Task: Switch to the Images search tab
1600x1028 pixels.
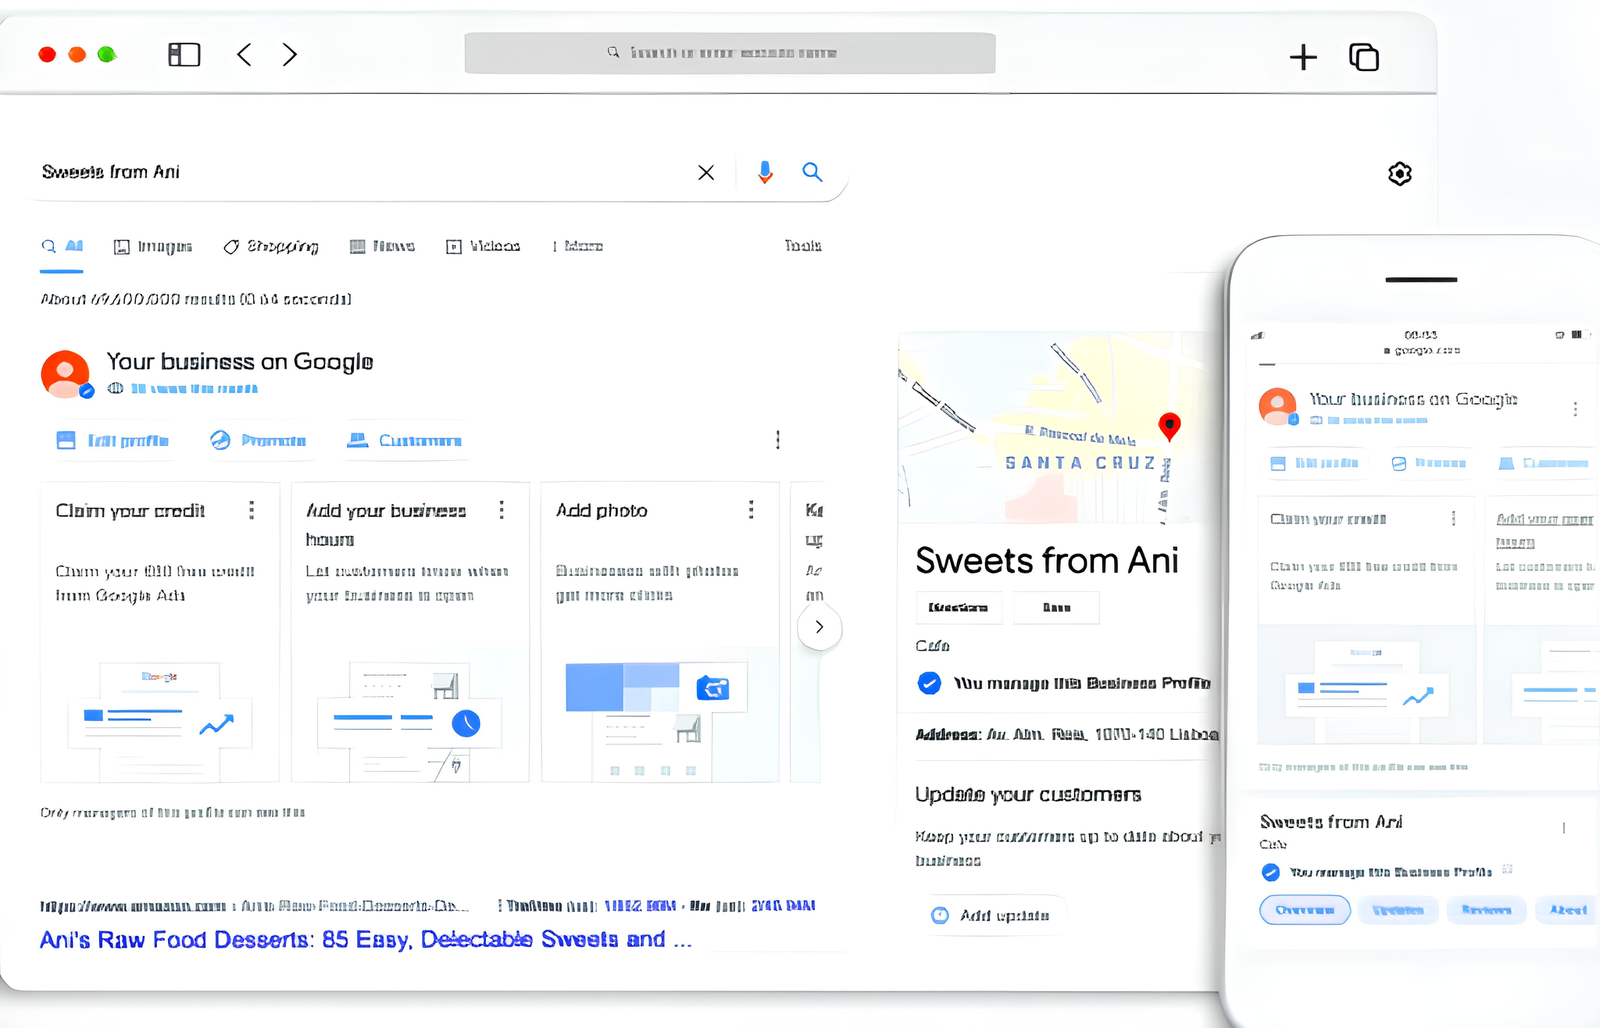Action: (152, 246)
